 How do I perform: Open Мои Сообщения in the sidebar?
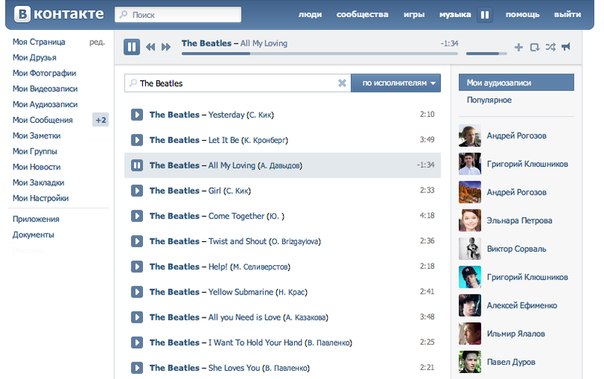(x=42, y=120)
